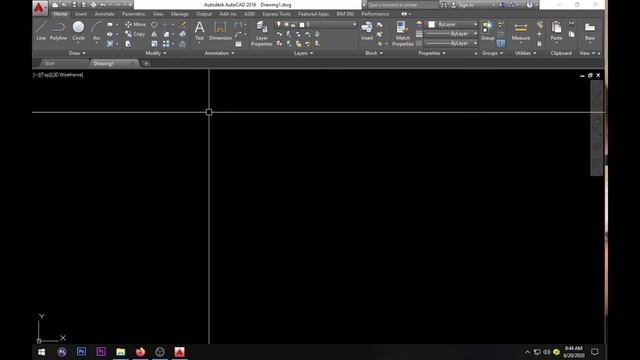Select the Offset tool icon
Screen dimensions: 640x360
(182, 43)
